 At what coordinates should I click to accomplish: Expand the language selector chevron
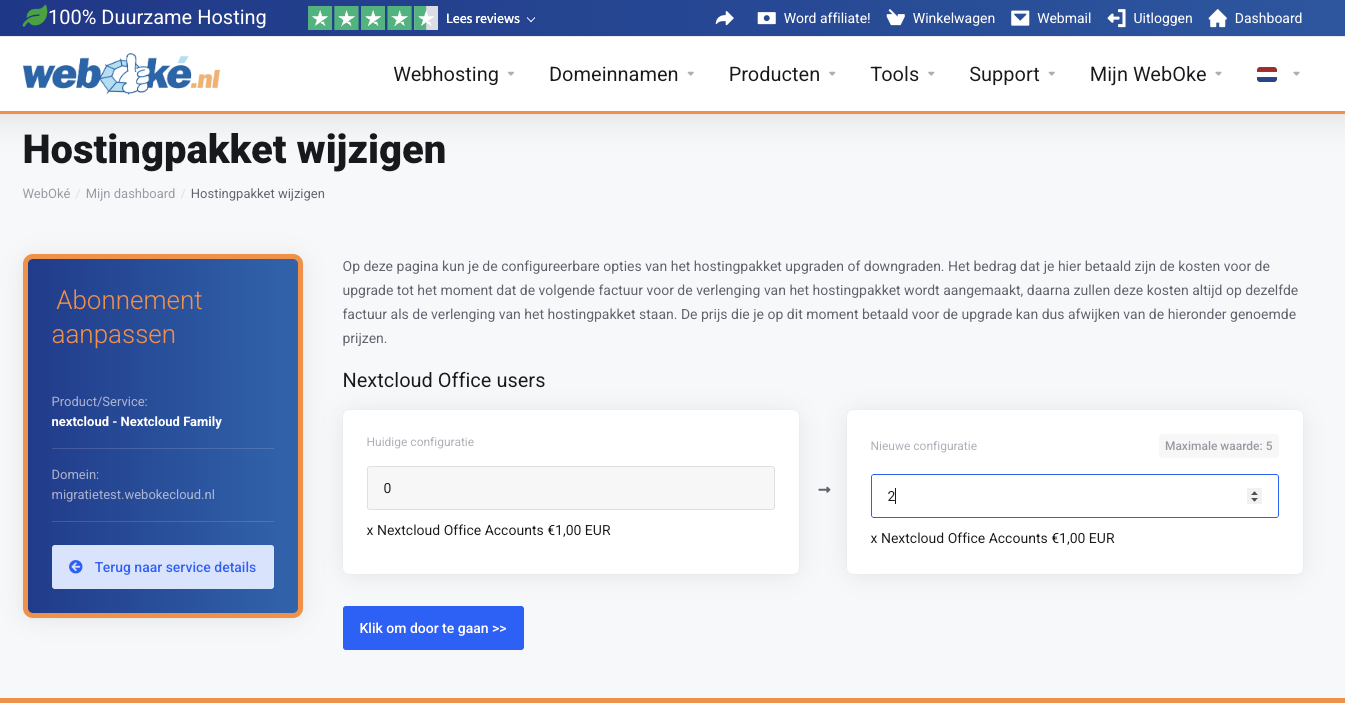click(1296, 74)
